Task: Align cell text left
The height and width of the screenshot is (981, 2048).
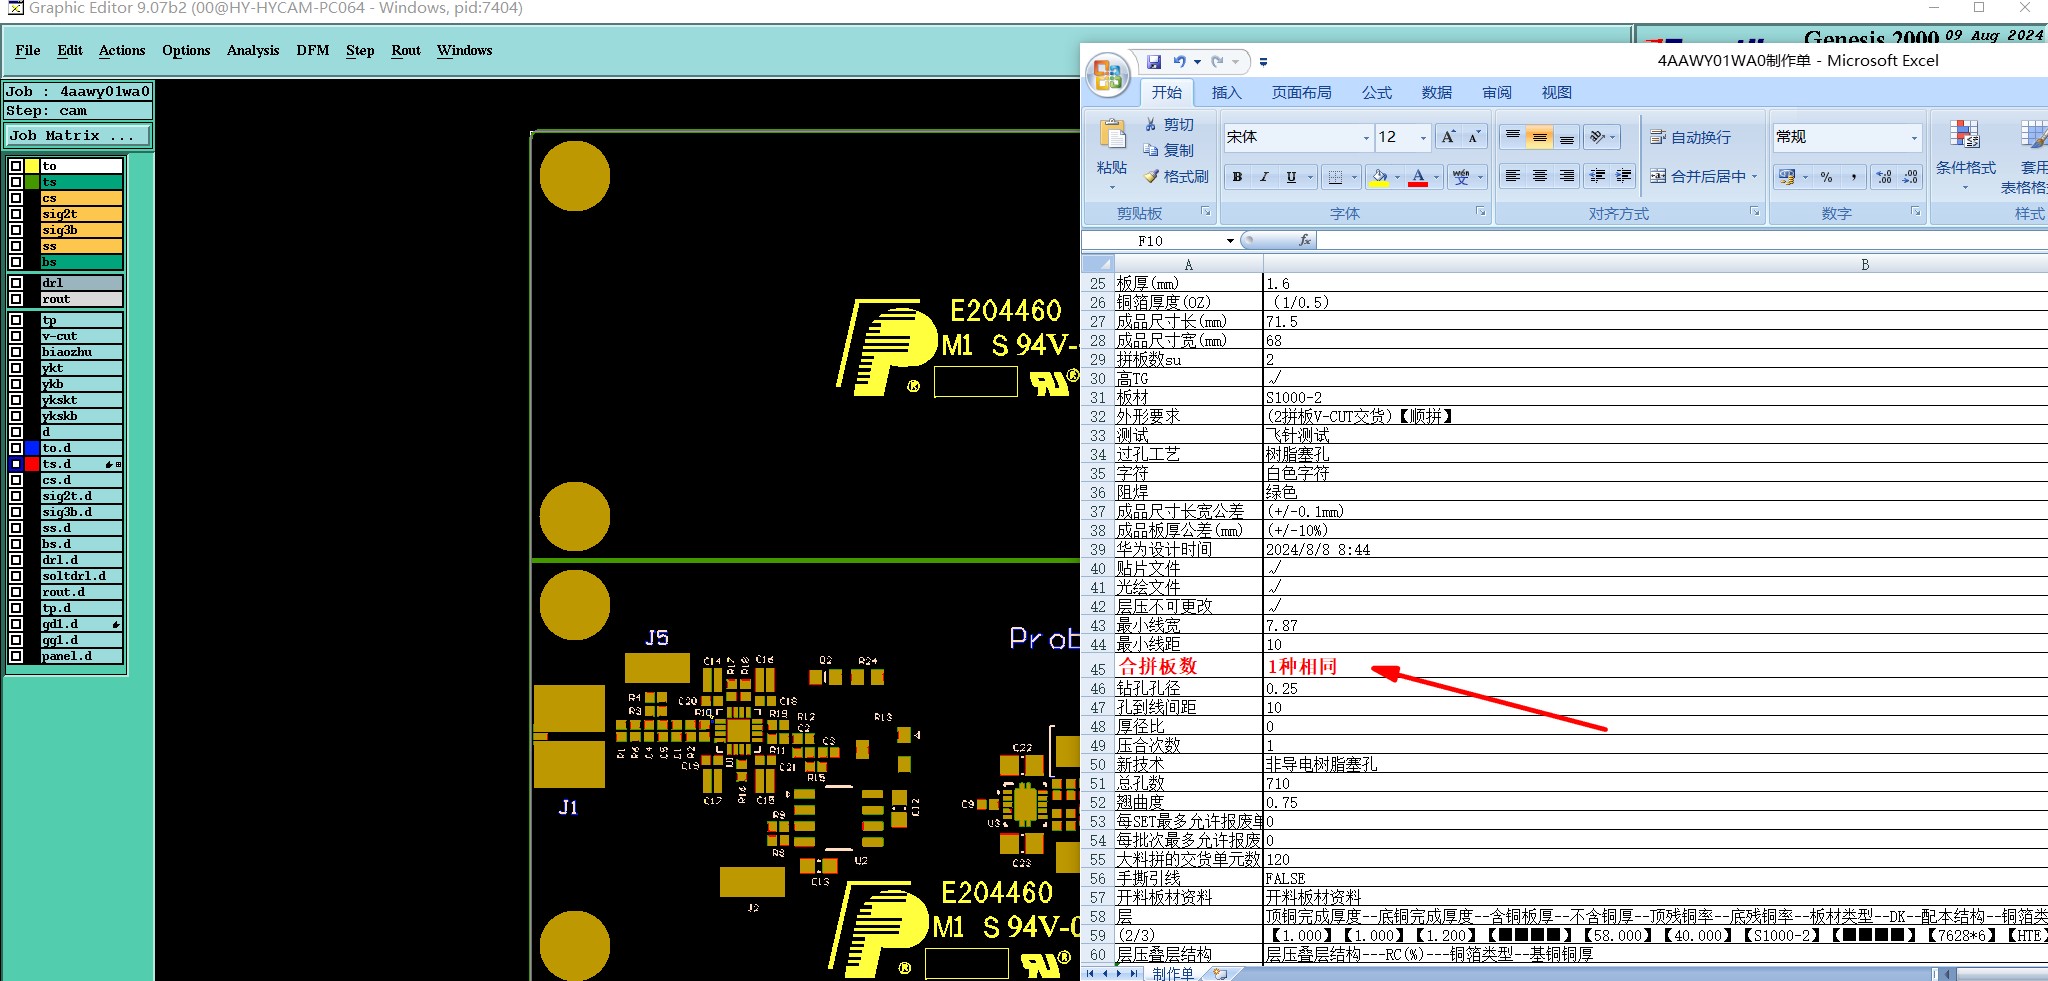Action: 1513,176
